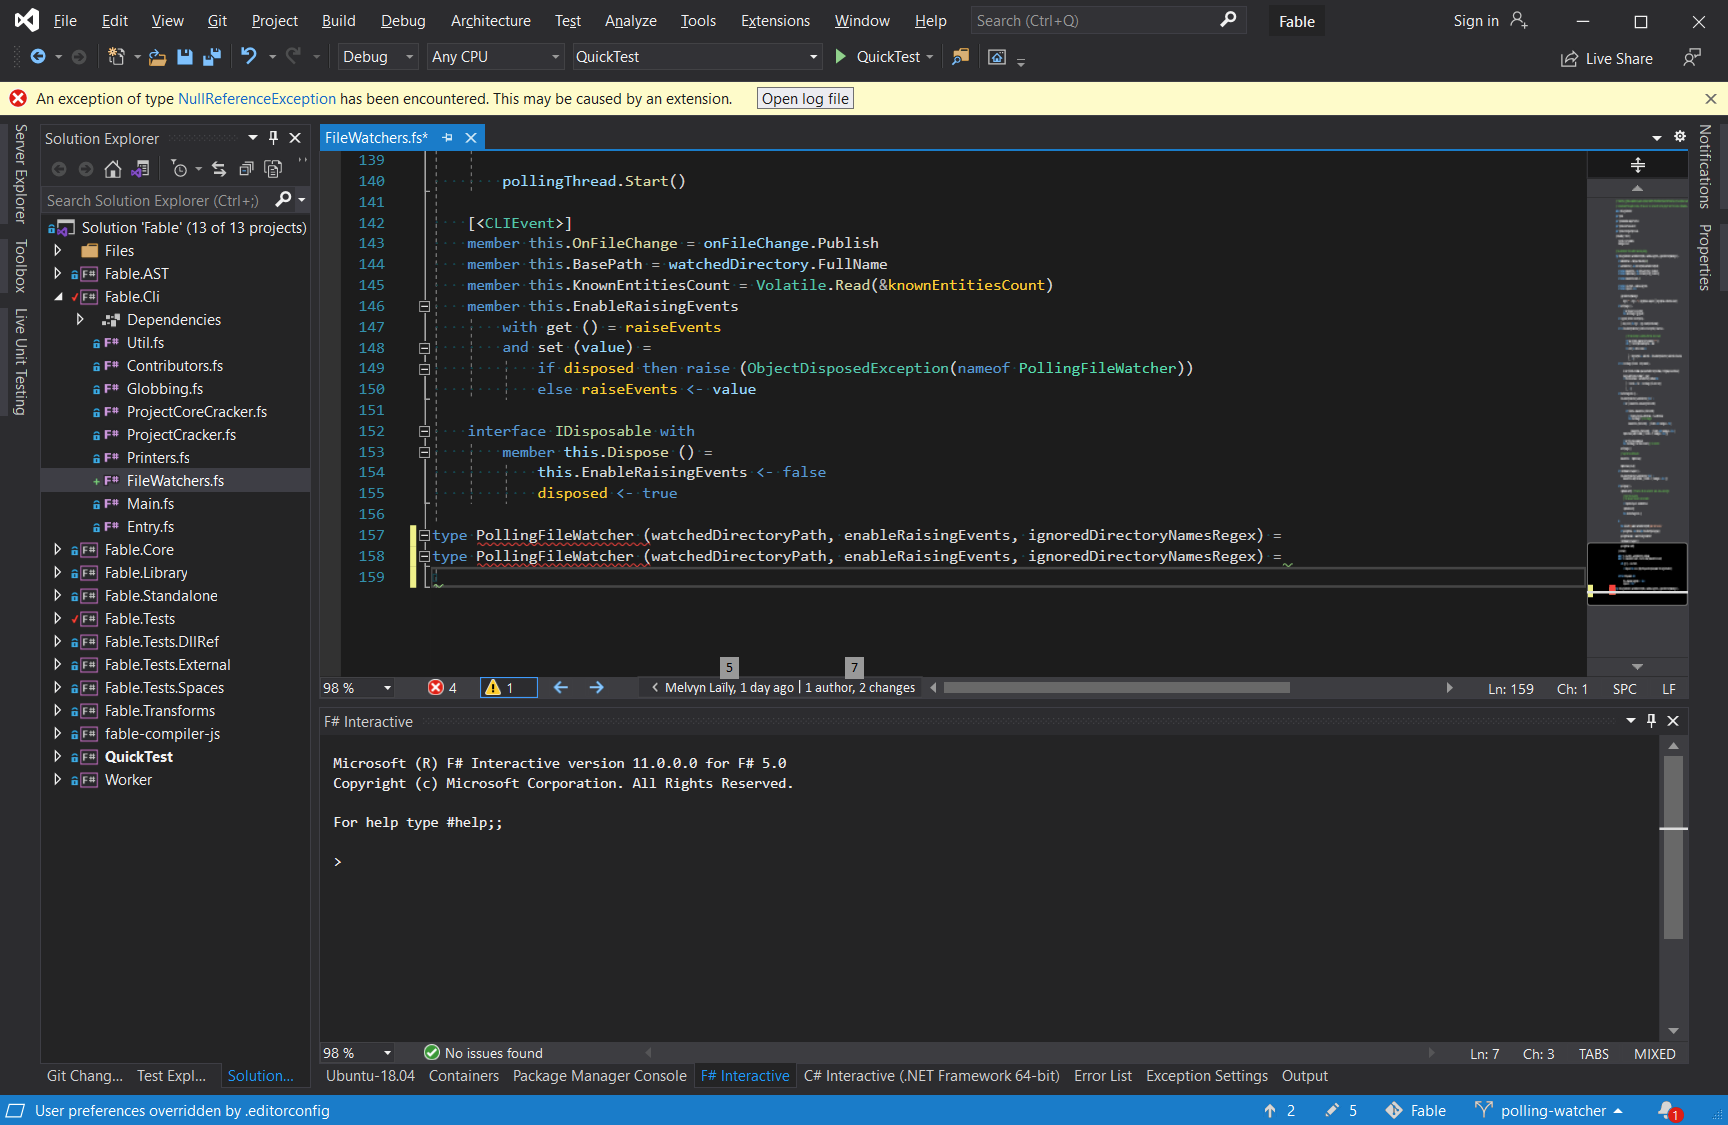Follow the NullReferenceException link

pyautogui.click(x=256, y=98)
